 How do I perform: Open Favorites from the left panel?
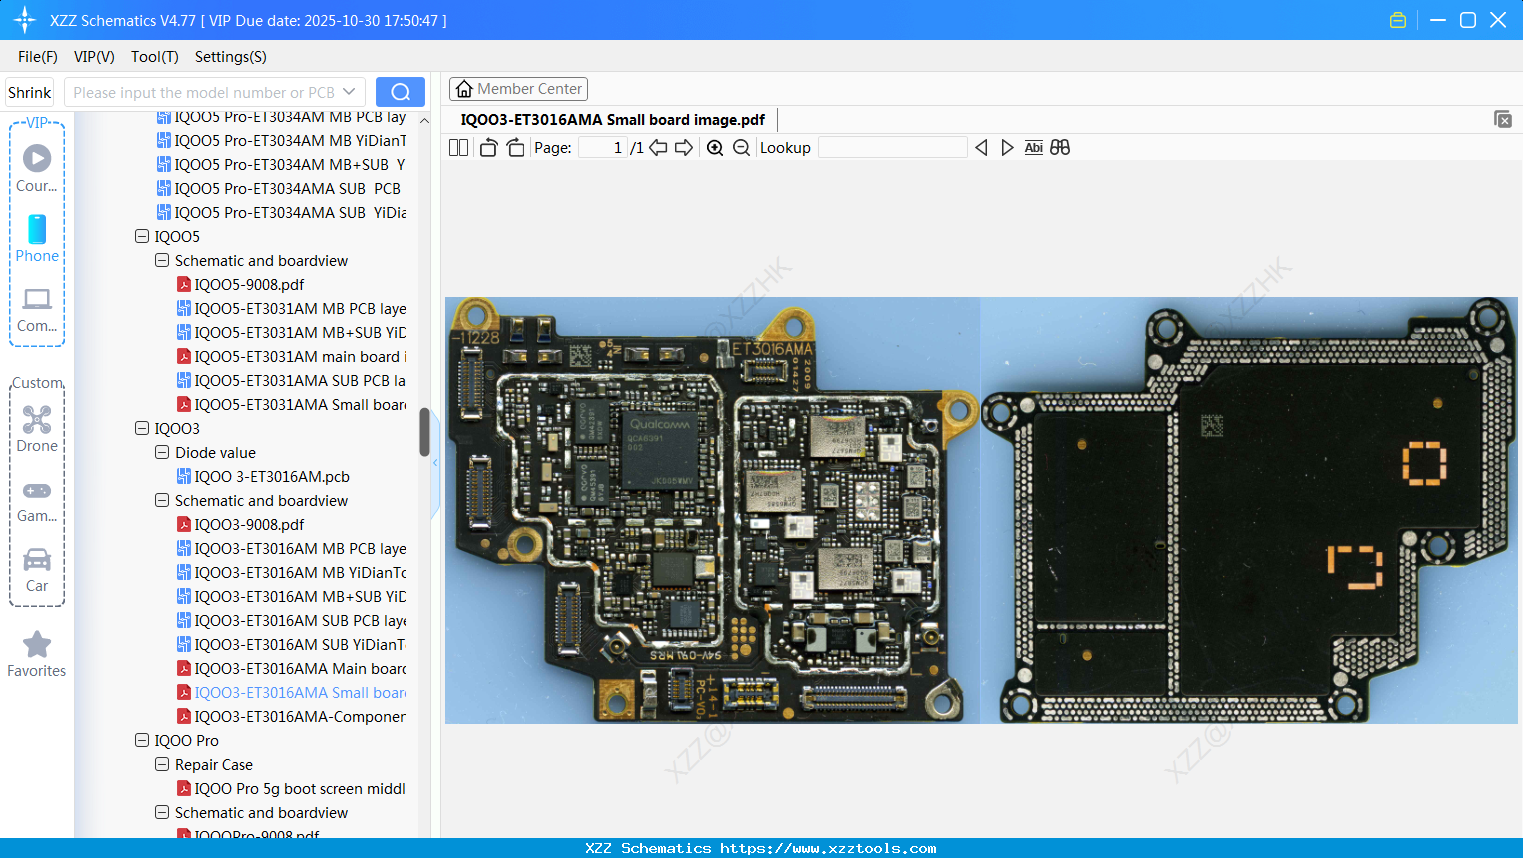pos(36,653)
